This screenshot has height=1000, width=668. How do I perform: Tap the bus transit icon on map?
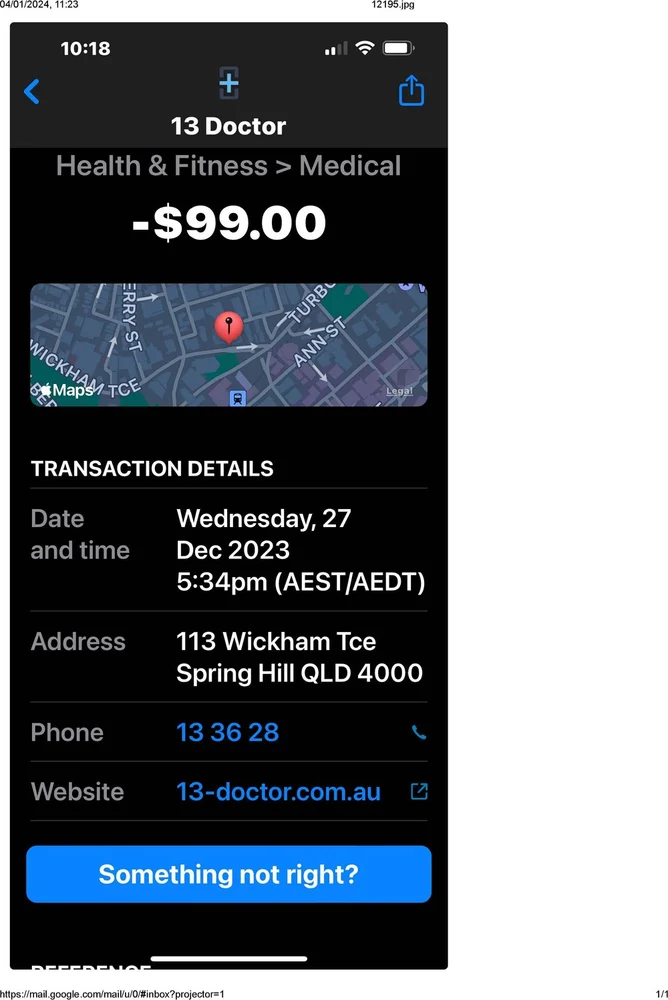point(238,398)
